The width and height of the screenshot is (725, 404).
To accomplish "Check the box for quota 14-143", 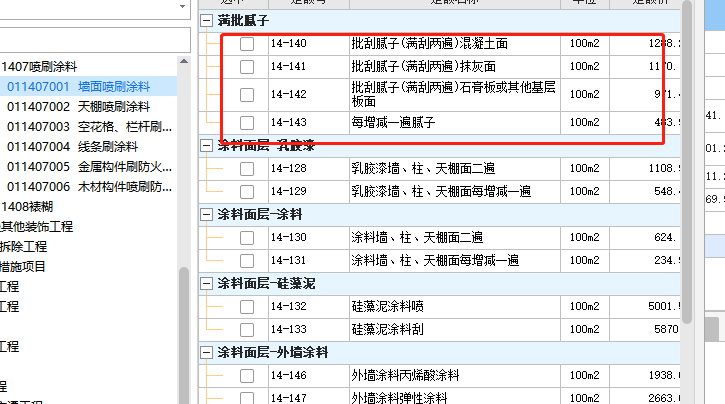I will [x=247, y=123].
